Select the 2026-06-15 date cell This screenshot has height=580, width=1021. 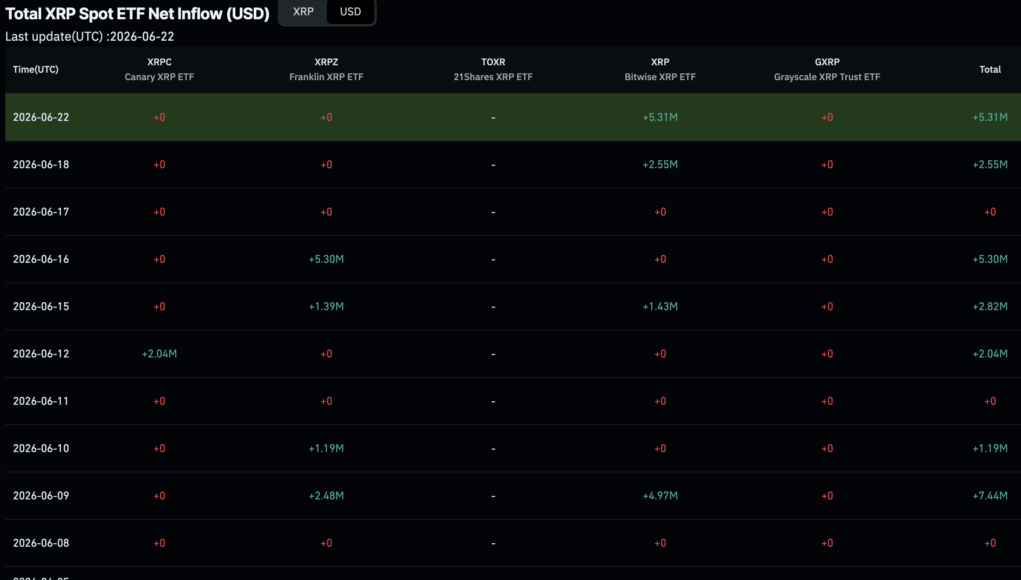point(41,307)
